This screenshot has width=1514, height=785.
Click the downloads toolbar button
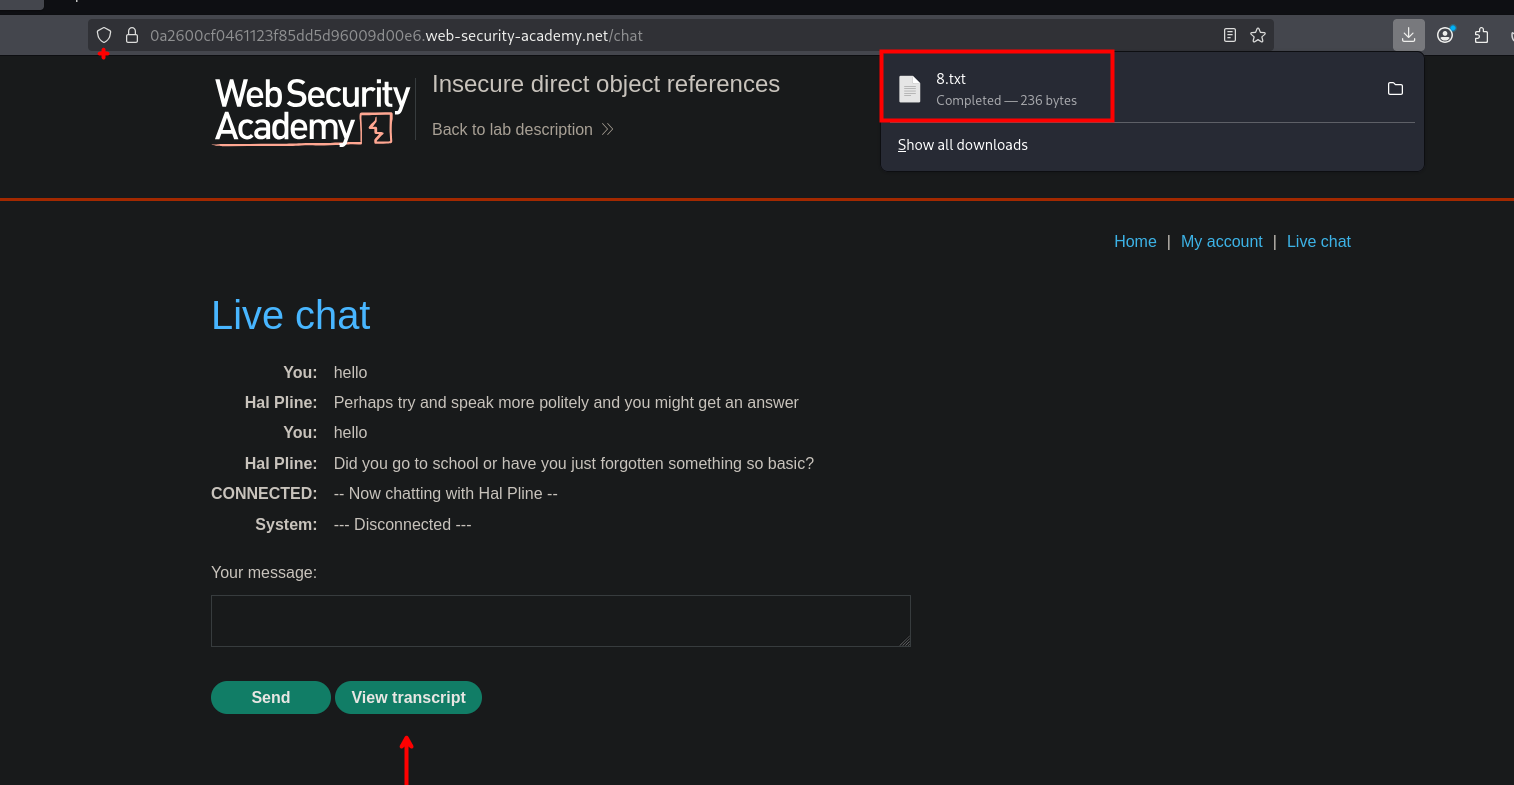tap(1408, 35)
